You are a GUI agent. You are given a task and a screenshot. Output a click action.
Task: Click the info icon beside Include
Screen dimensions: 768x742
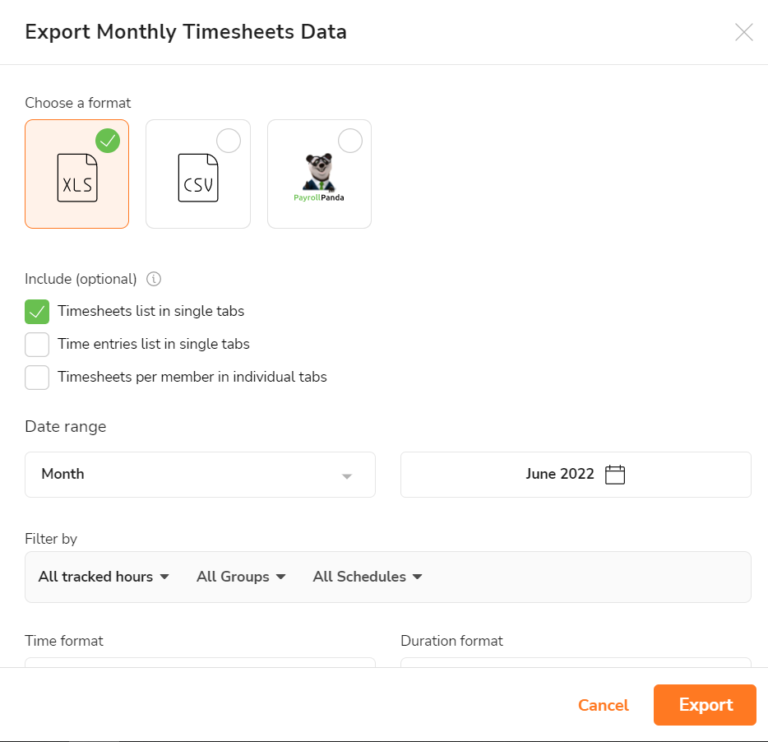coord(154,279)
